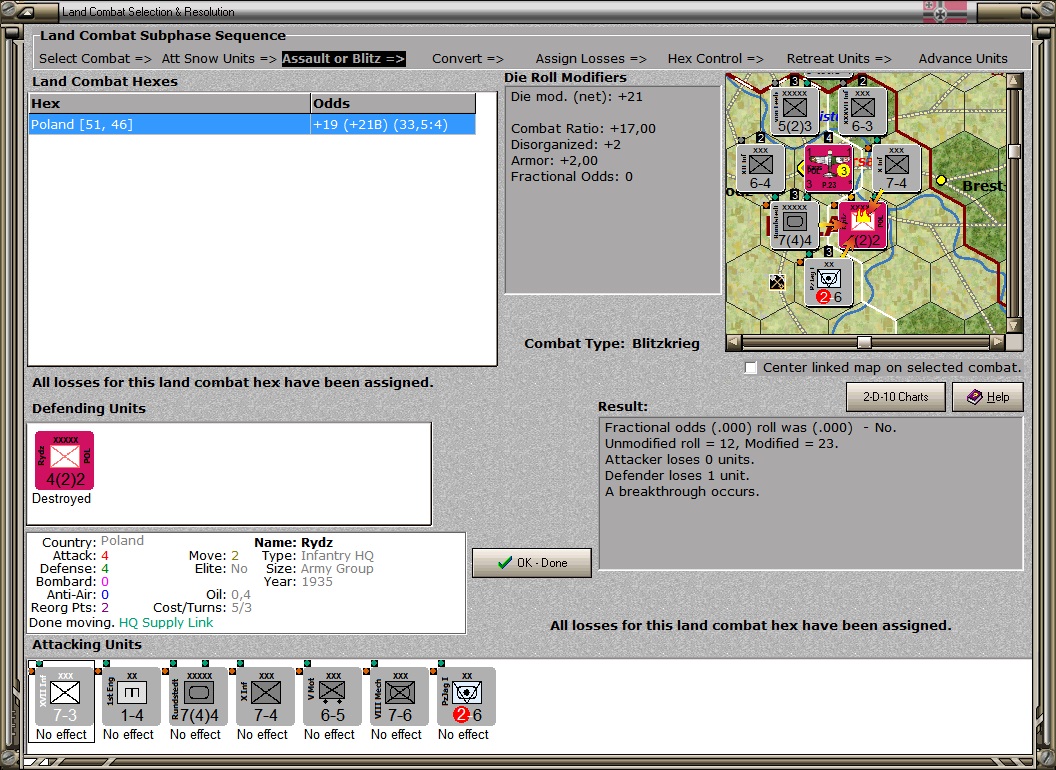Click the Hex Control subphase step
Screen dimensions: 1056x770
point(715,59)
